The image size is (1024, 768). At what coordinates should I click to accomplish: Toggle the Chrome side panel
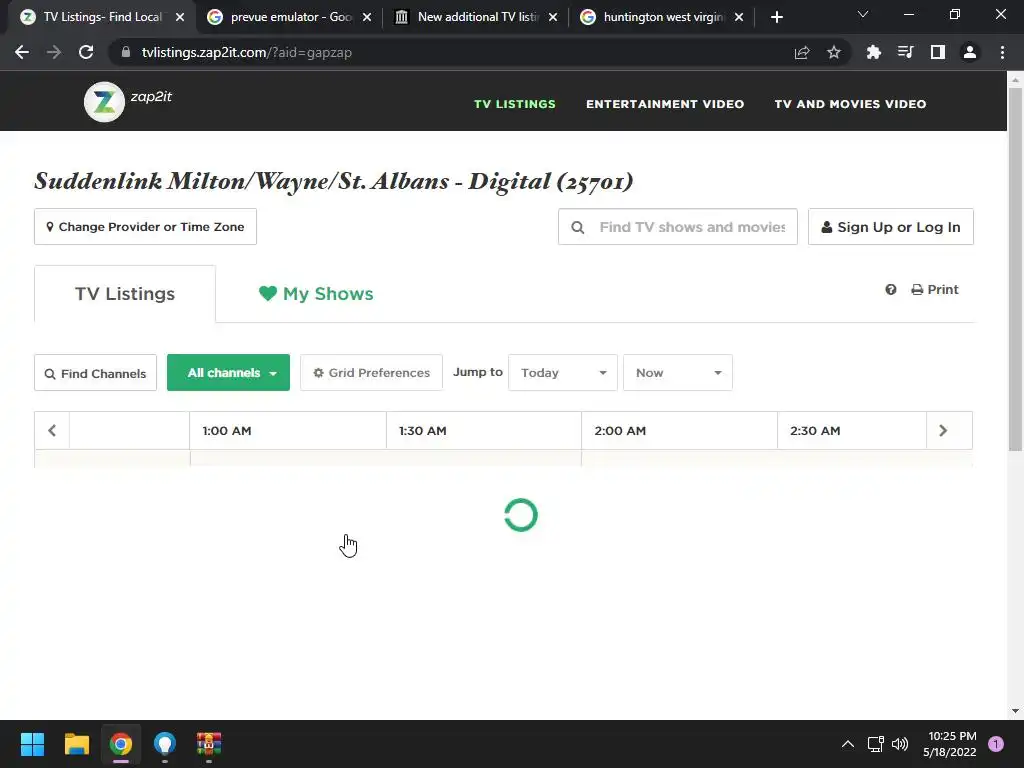point(938,52)
